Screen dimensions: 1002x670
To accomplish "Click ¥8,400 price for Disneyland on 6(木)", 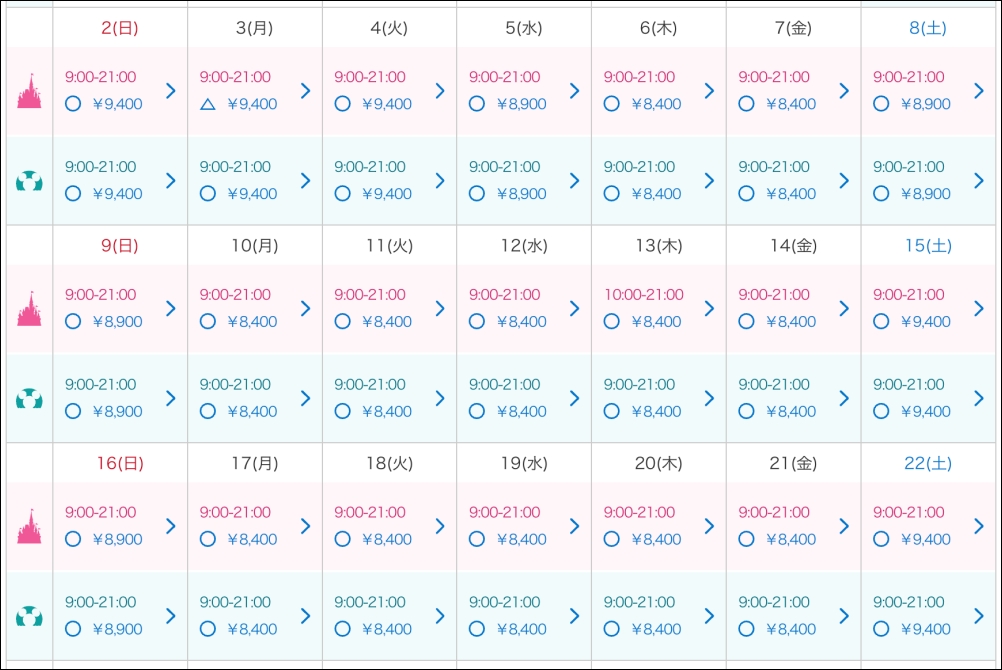I will (656, 104).
